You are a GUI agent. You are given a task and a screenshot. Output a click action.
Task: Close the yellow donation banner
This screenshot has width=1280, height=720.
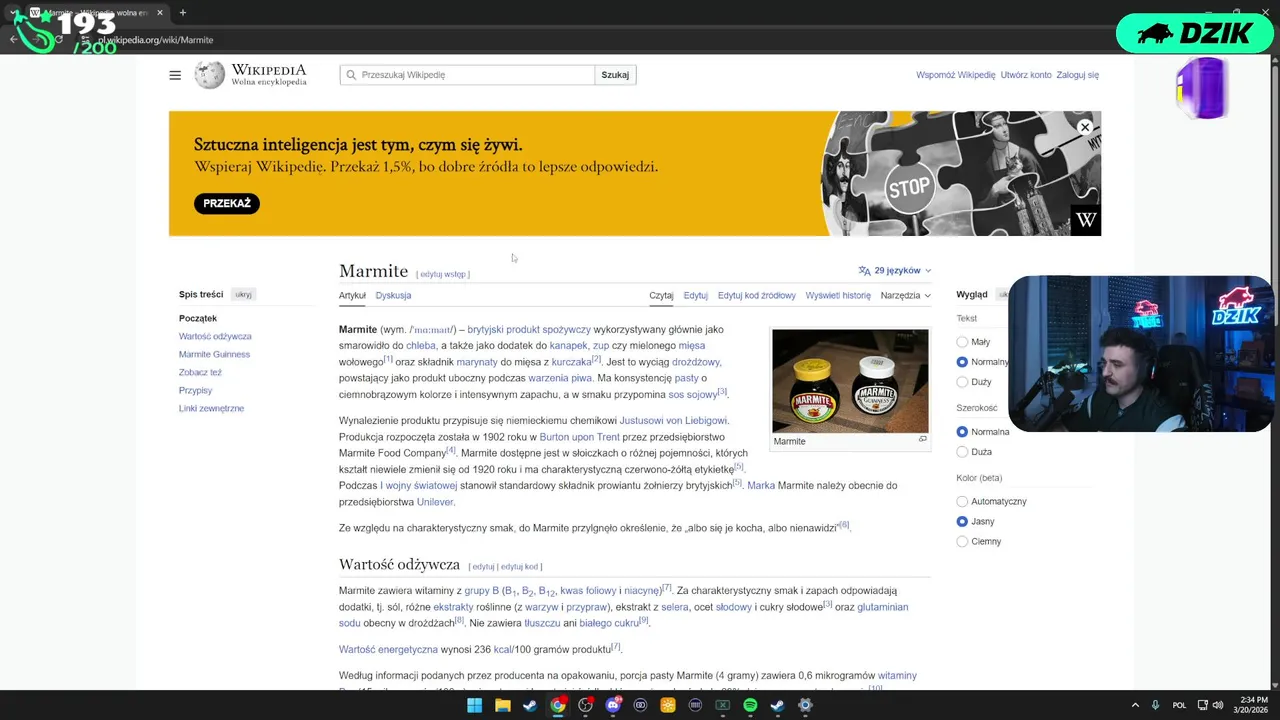coord(1084,127)
